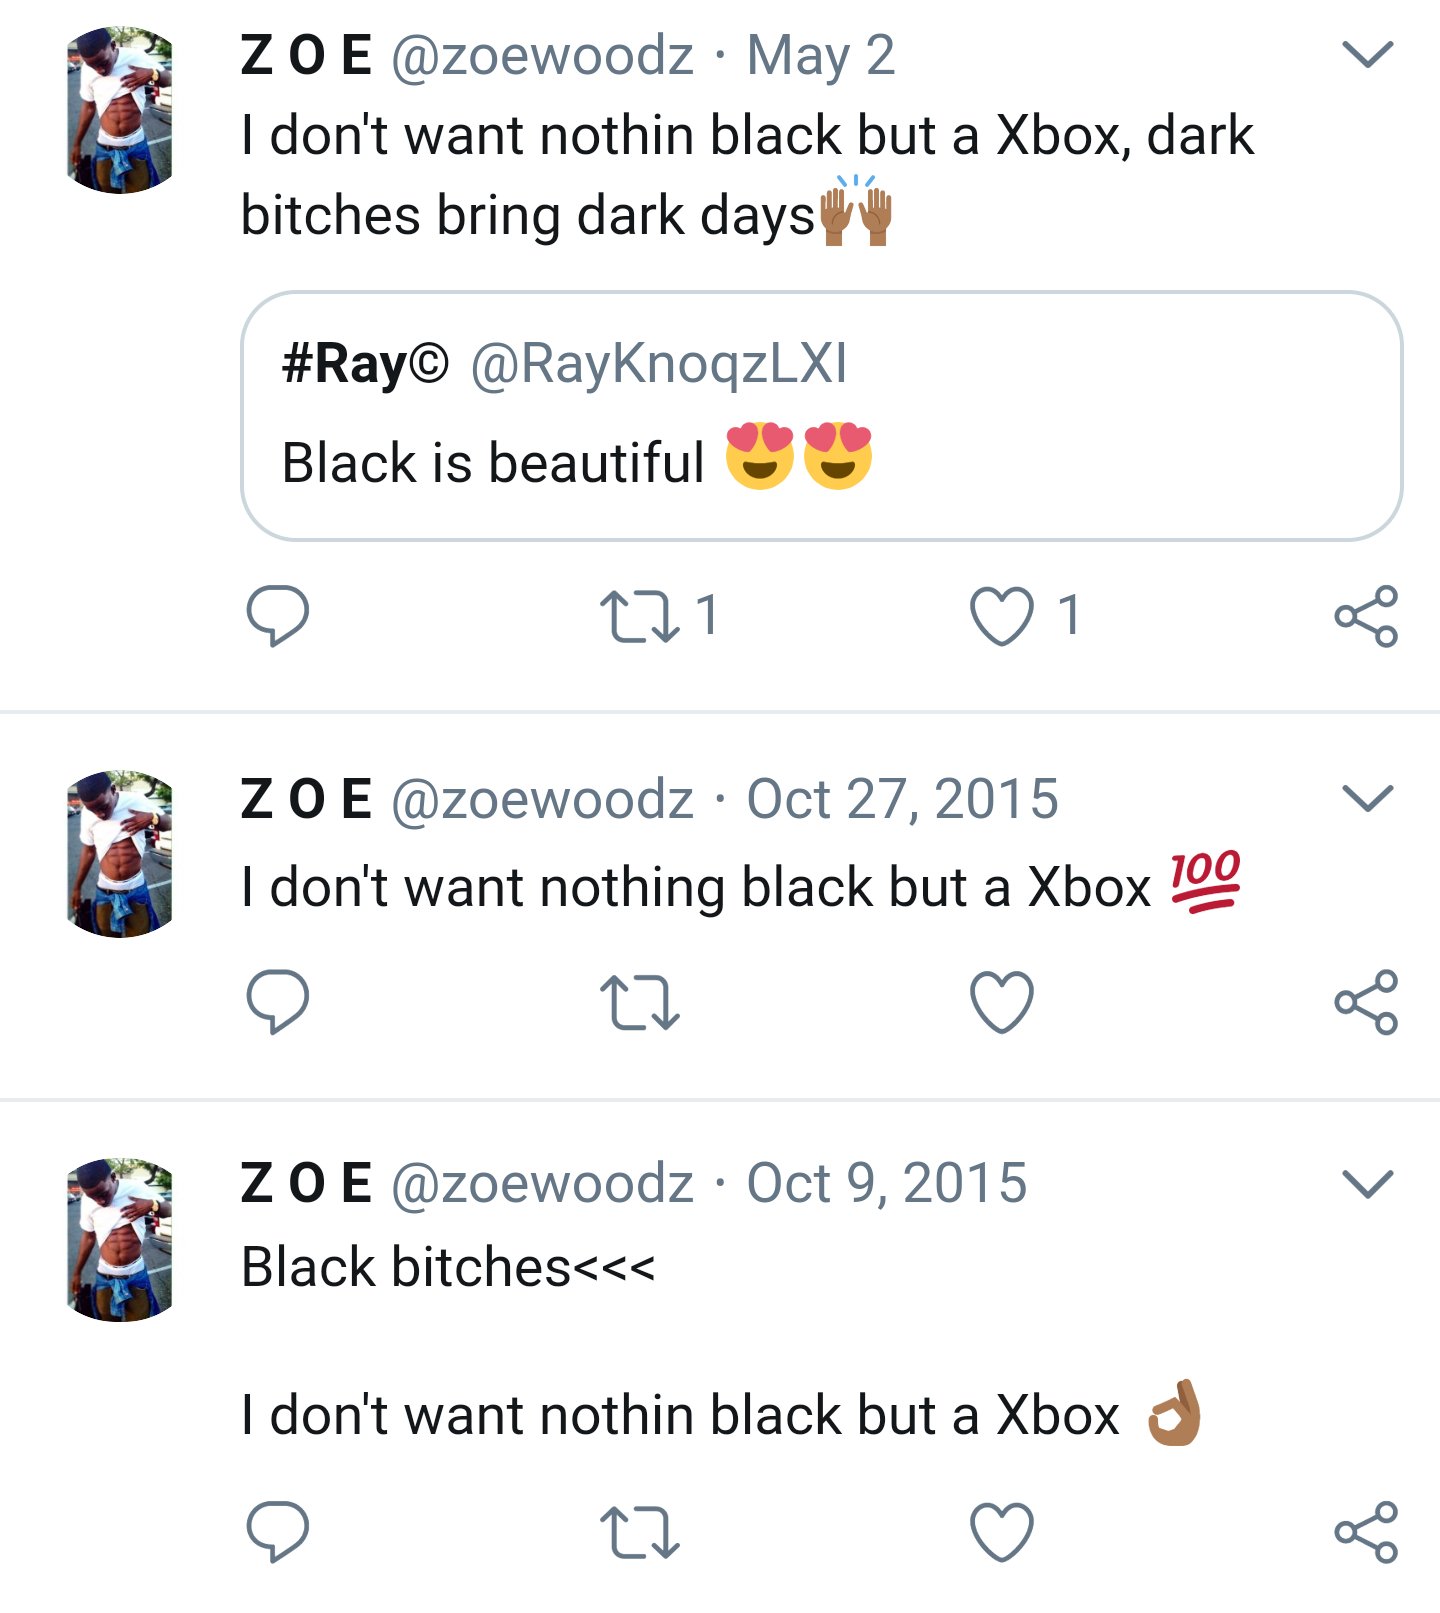Reply to the Oct 27, 2015 tweet

(x=277, y=1000)
